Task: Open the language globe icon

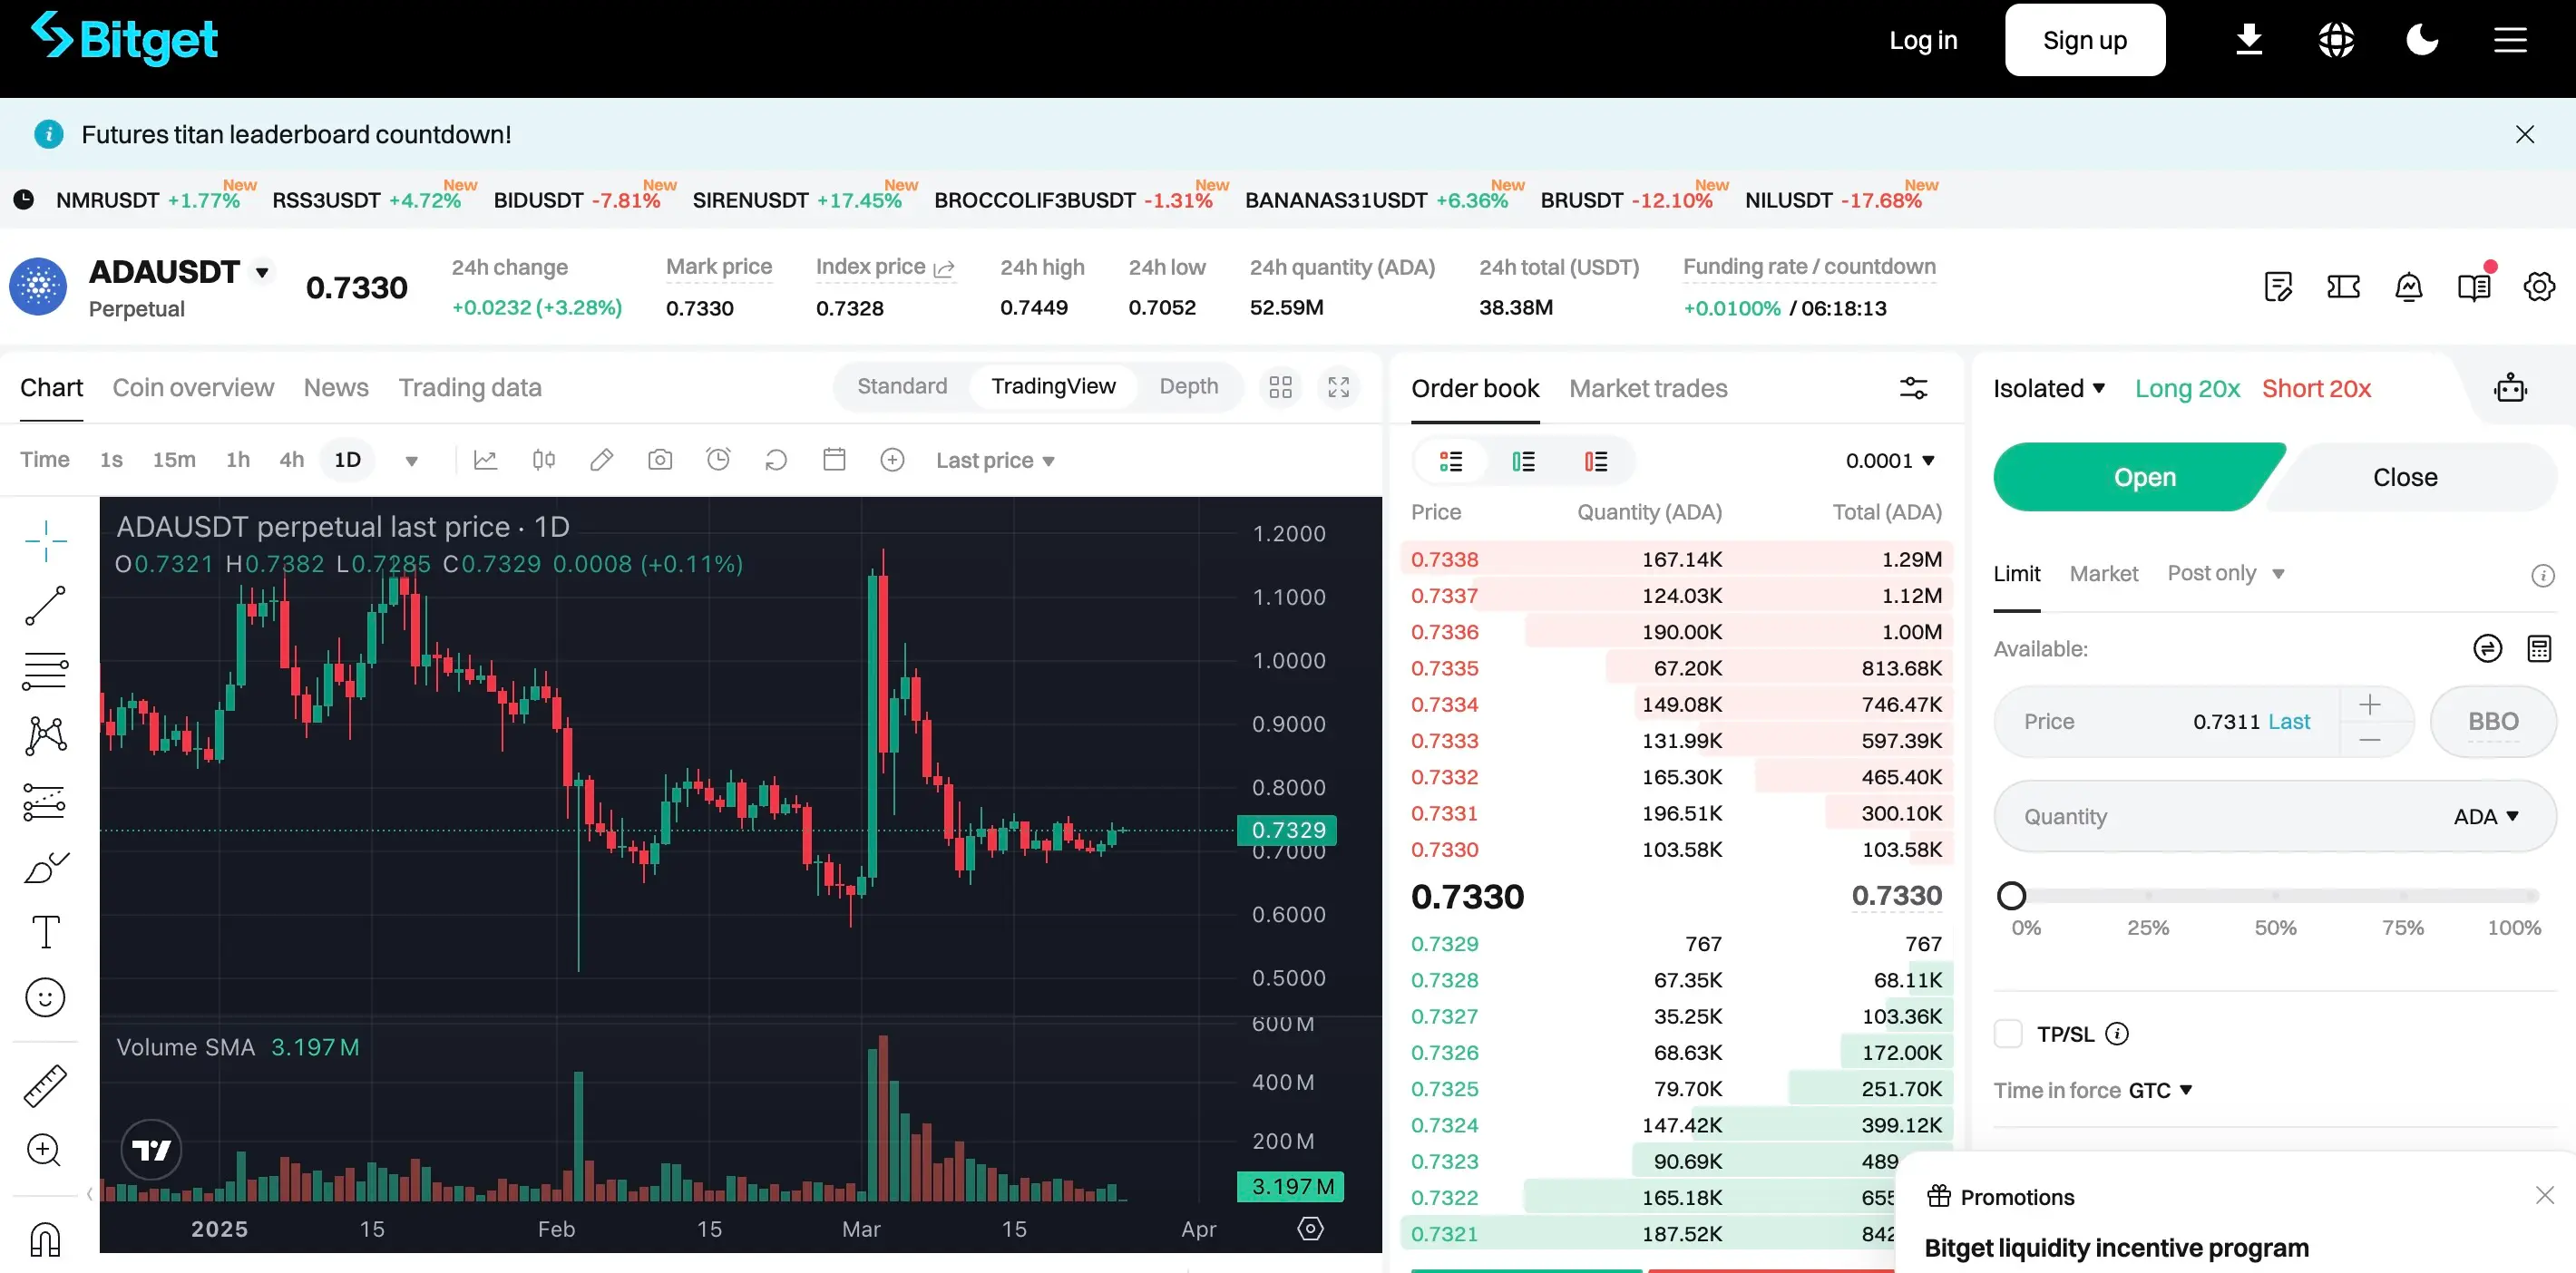Action: 2336,40
